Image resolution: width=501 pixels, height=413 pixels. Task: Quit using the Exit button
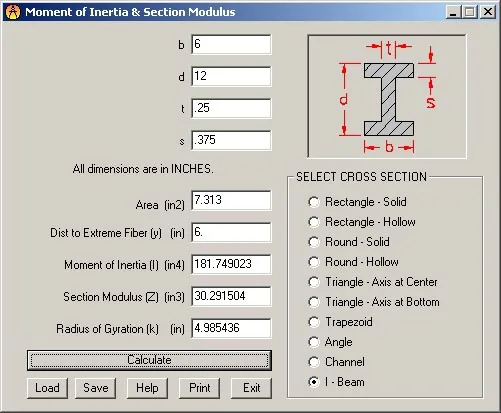click(251, 388)
